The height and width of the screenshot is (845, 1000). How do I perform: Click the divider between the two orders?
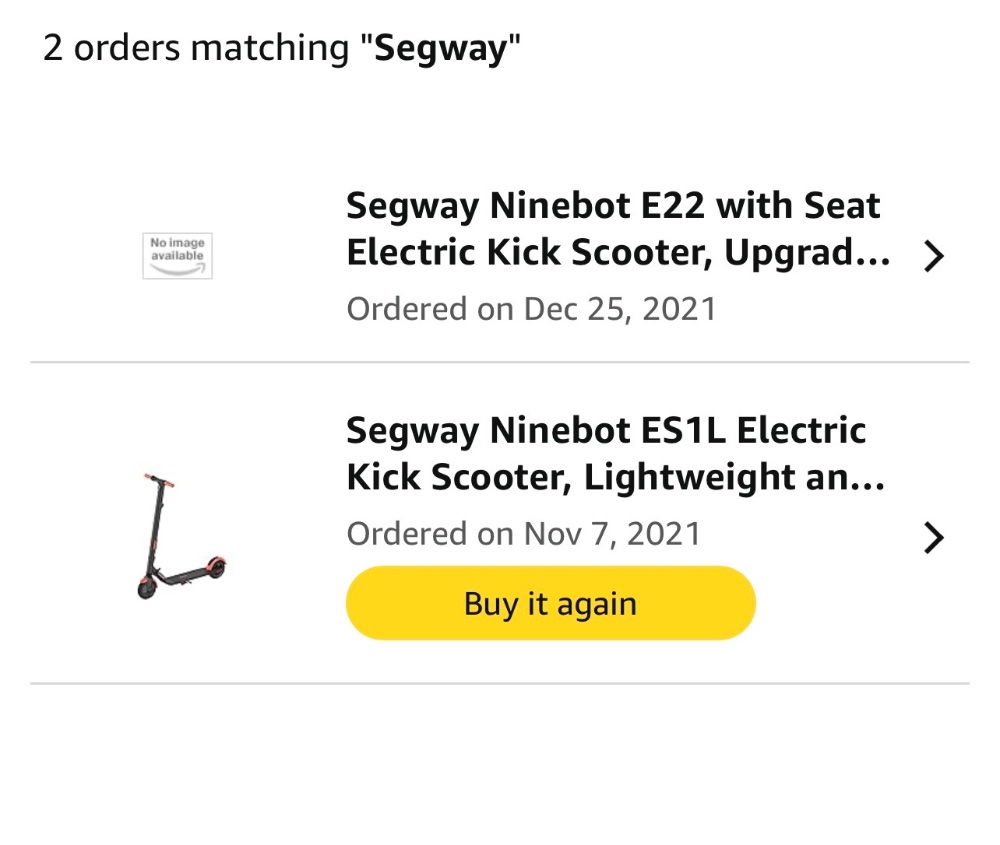pos(500,362)
